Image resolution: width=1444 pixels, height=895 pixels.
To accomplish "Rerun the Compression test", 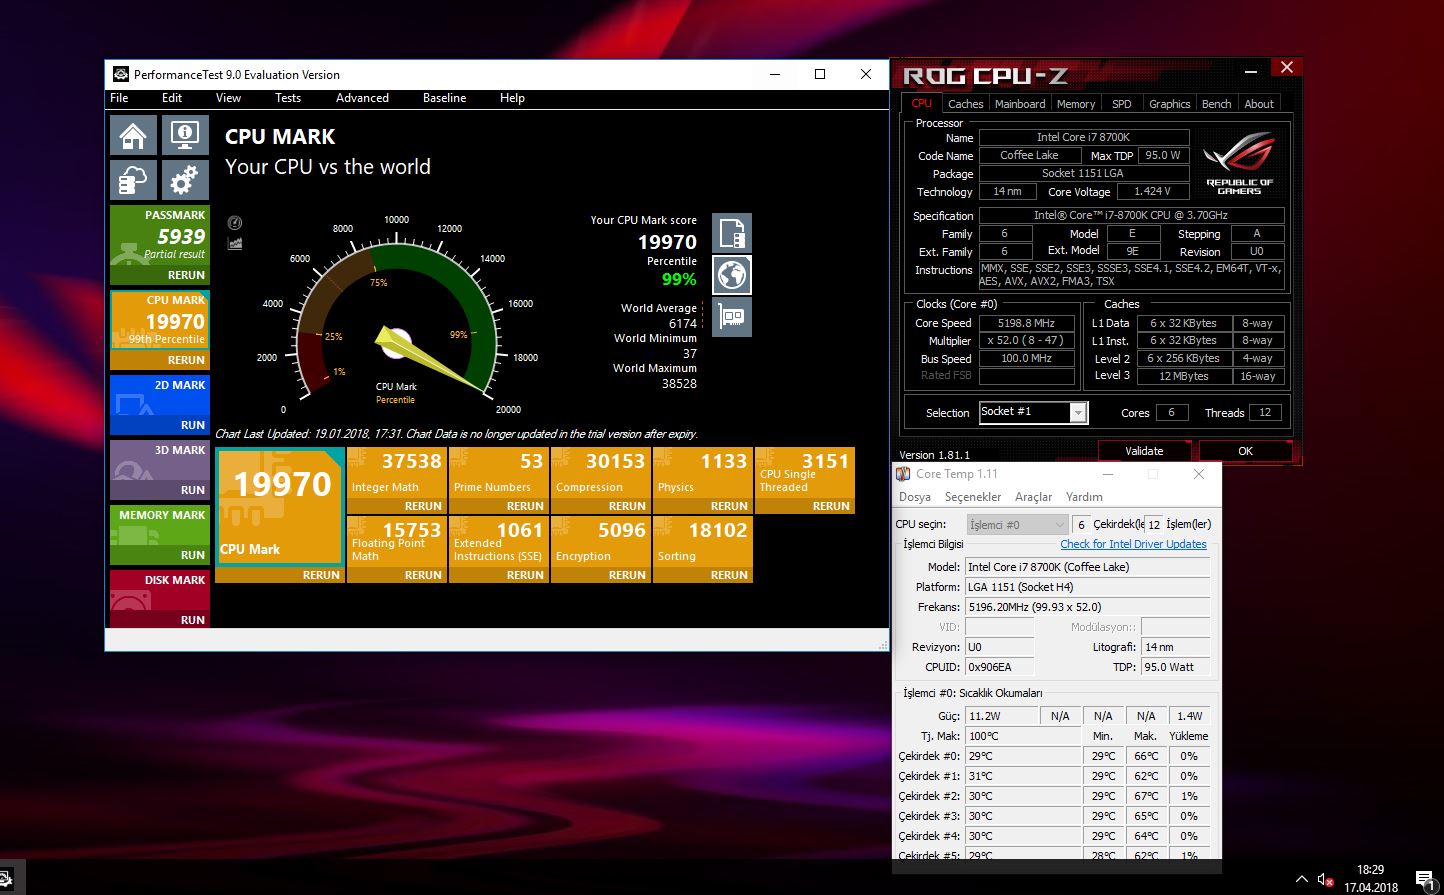I will pyautogui.click(x=627, y=506).
